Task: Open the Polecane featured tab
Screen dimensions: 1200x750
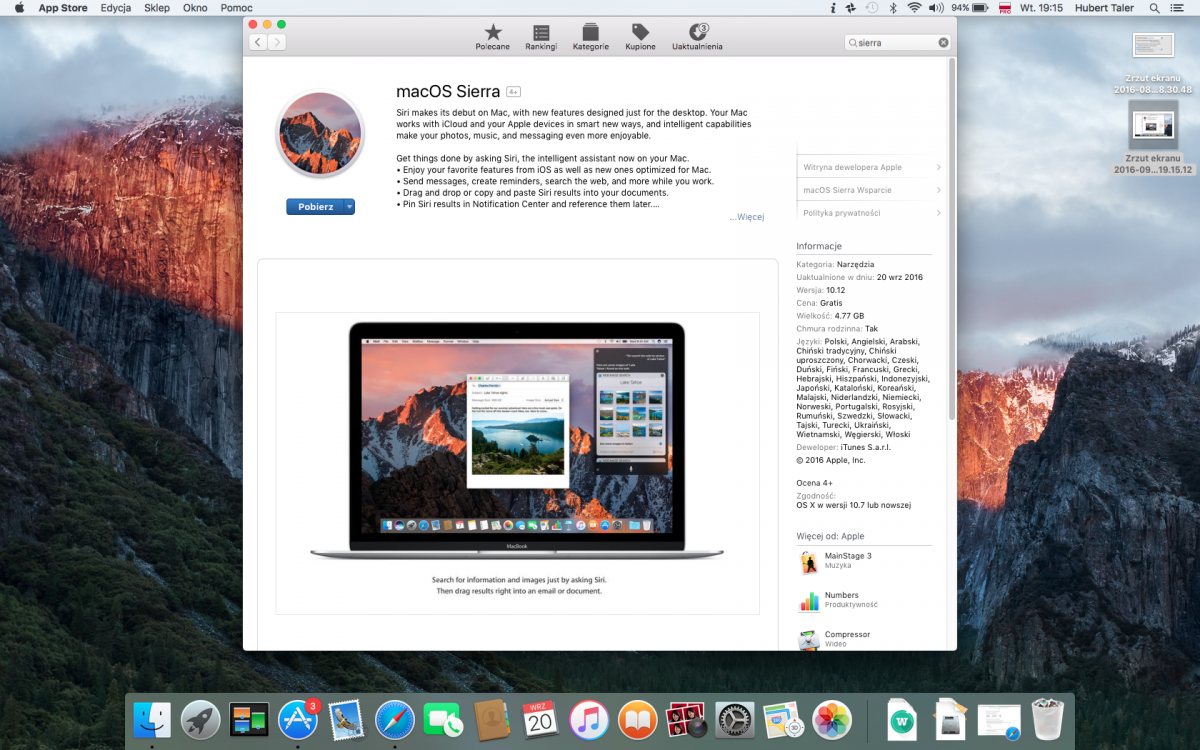Action: coord(492,38)
